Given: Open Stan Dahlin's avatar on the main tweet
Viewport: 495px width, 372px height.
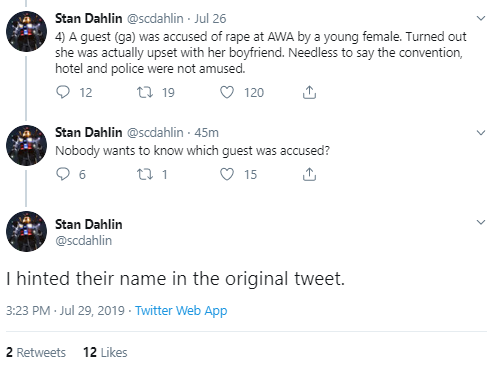Looking at the screenshot, I should (27, 231).
